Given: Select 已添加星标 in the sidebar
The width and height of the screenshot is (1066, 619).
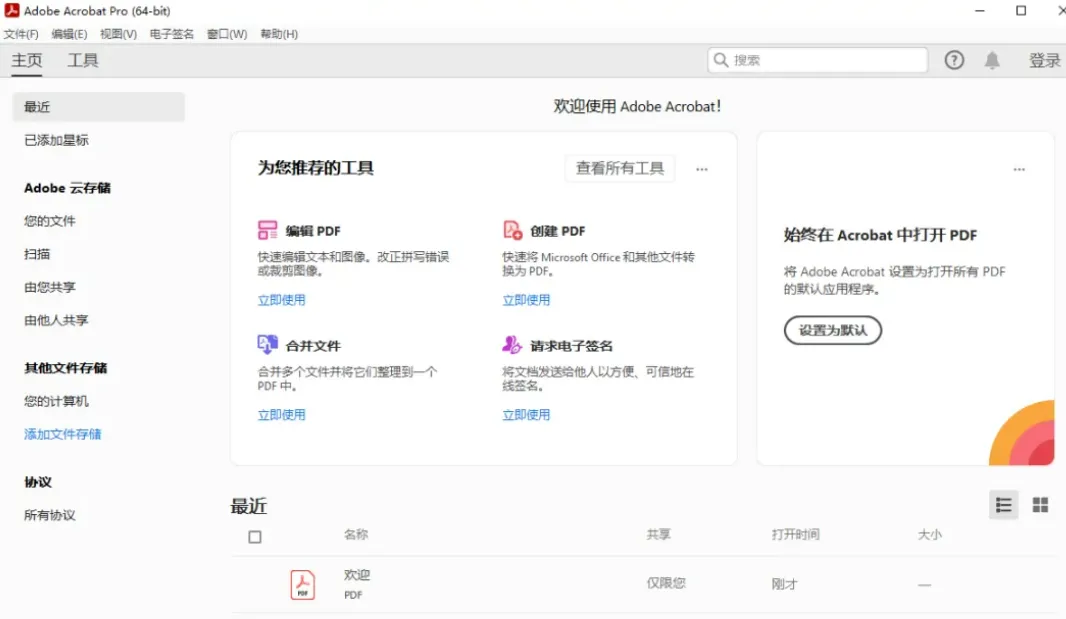Looking at the screenshot, I should [56, 140].
